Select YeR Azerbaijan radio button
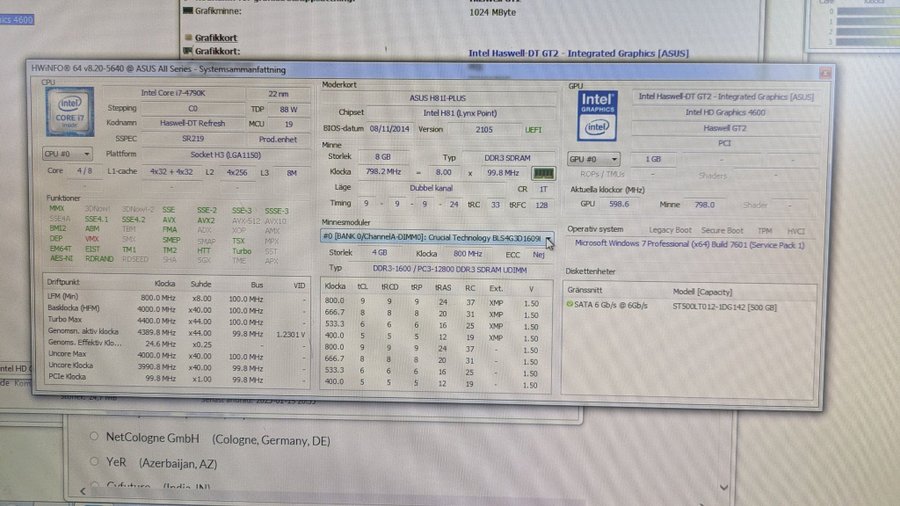900x506 pixels. (95, 461)
